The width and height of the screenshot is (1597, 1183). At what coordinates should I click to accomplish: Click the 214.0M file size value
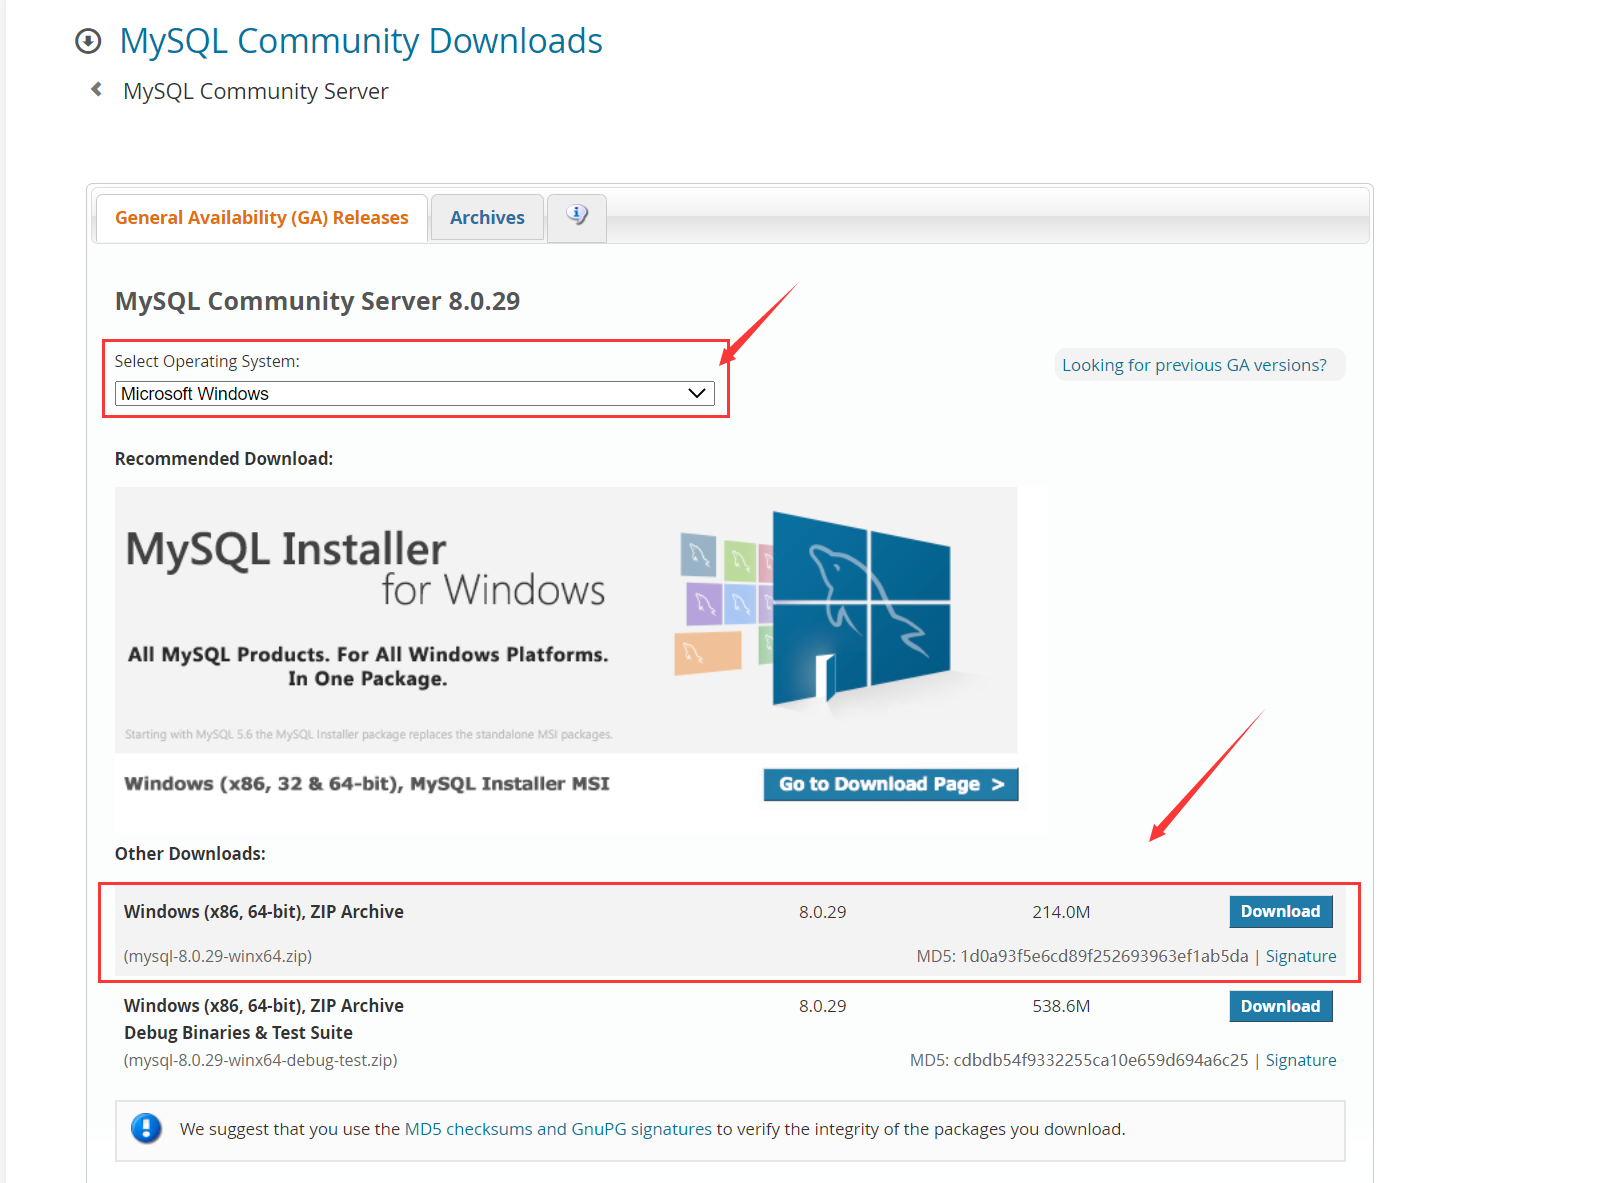coord(1061,912)
